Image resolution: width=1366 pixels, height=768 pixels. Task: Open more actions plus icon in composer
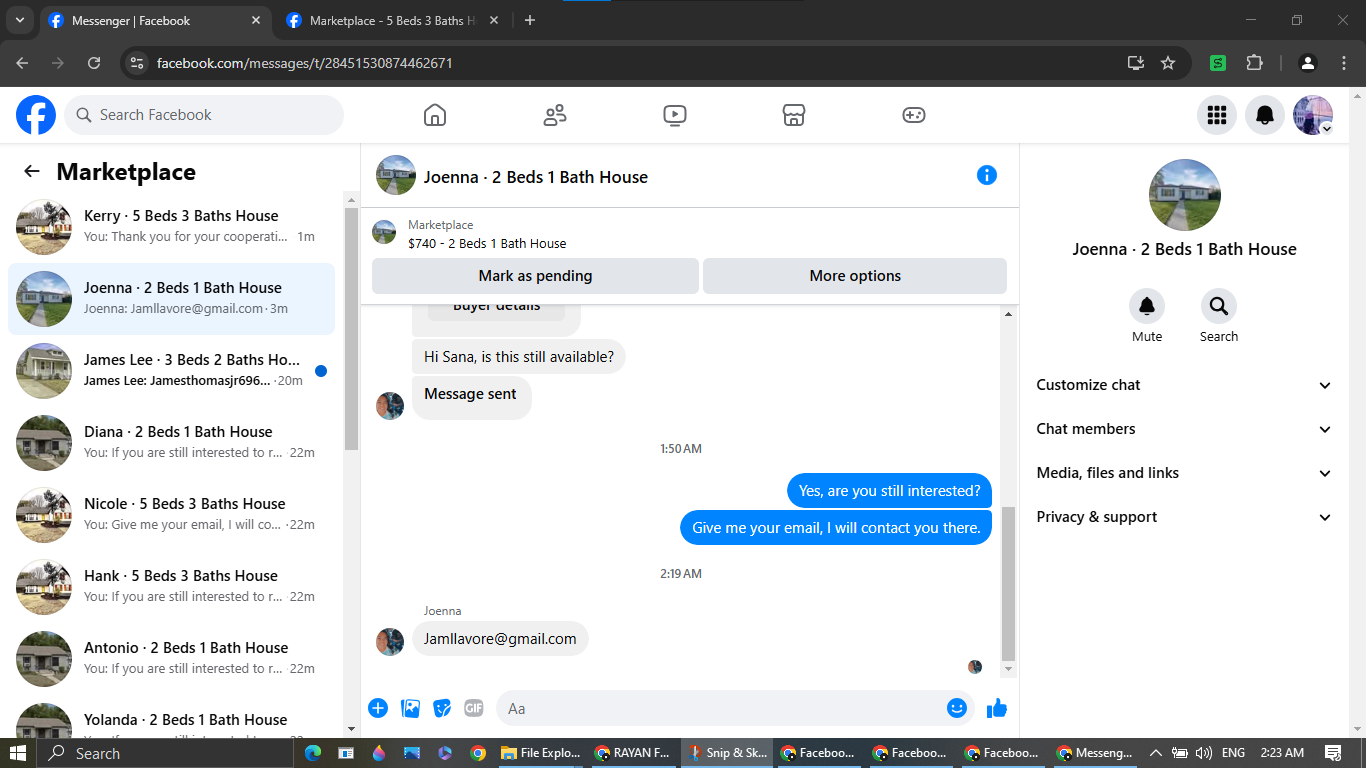pos(378,708)
